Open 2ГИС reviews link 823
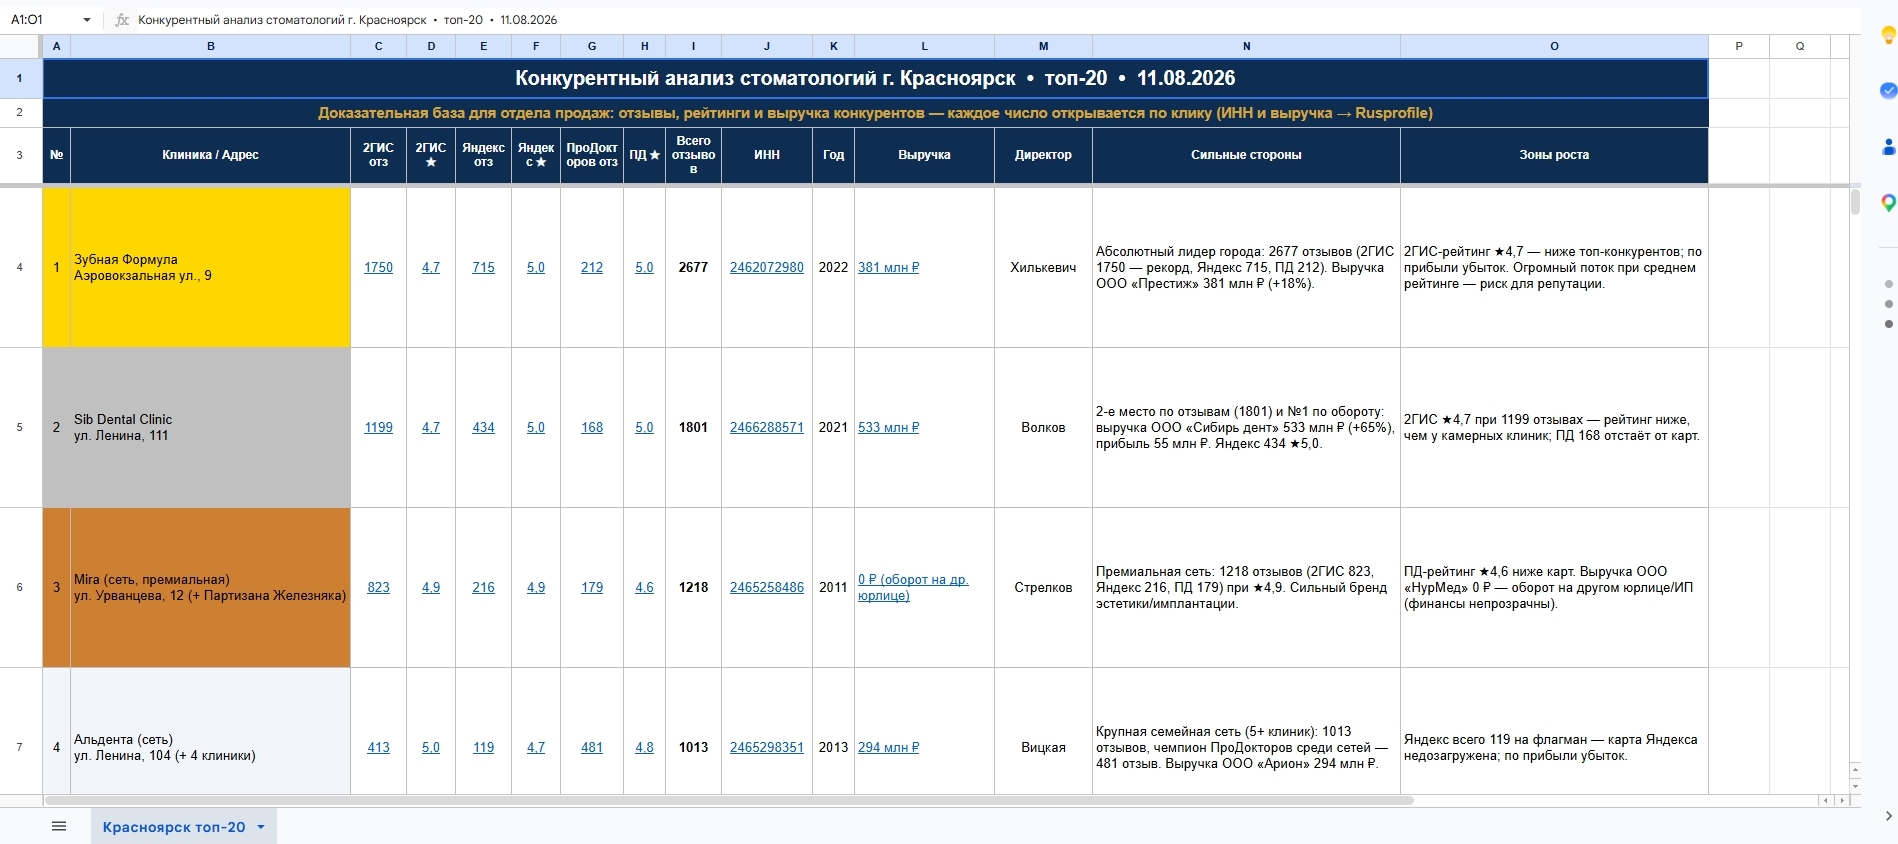The width and height of the screenshot is (1898, 844). [x=378, y=587]
